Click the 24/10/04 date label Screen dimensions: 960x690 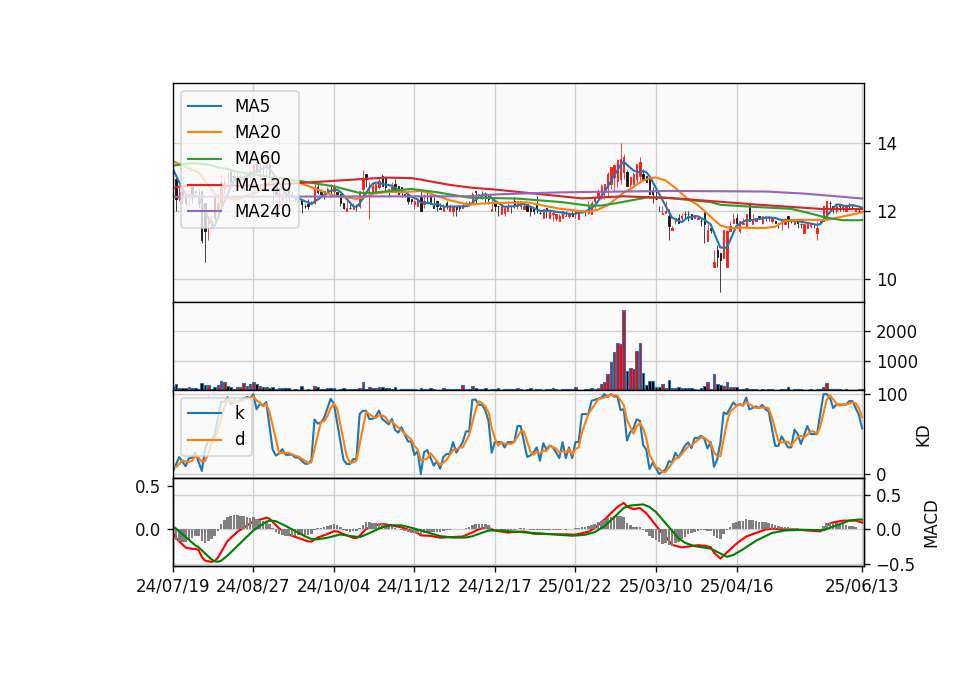[x=334, y=586]
